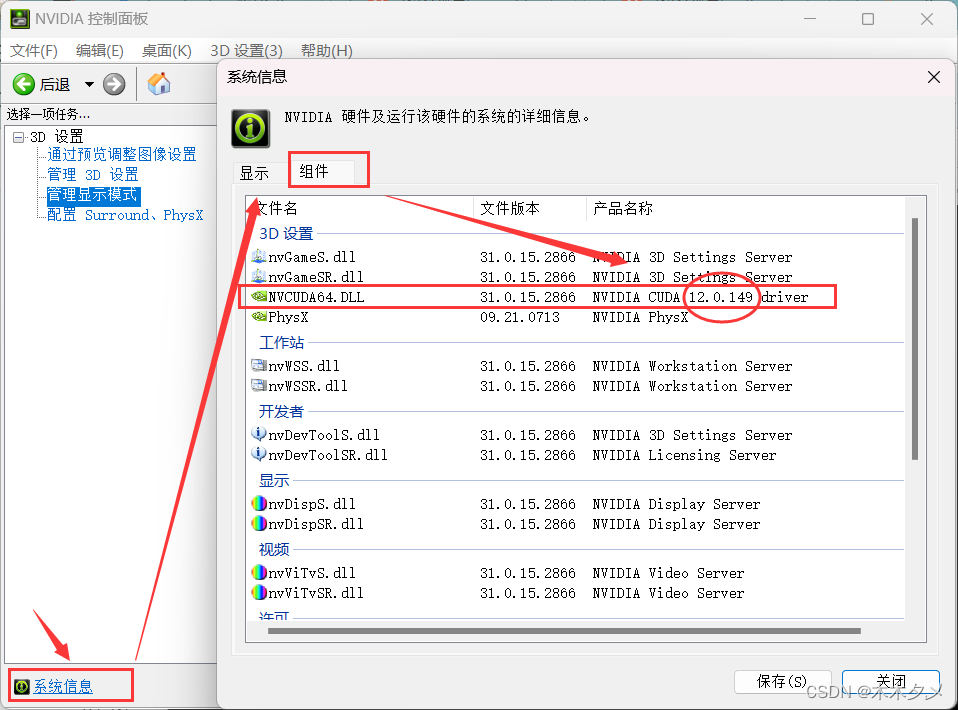This screenshot has width=958, height=710.
Task: Select 管理 3D 设置 in the task tree
Action: tap(90, 173)
